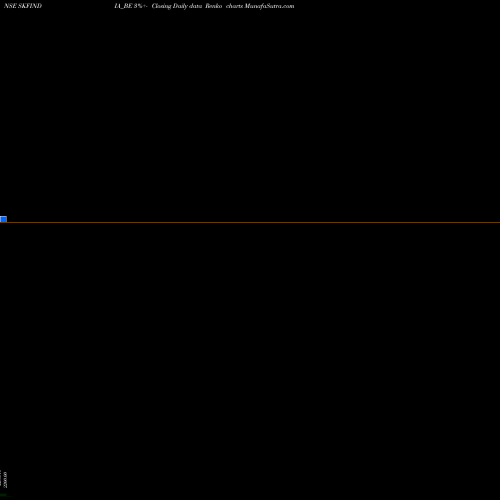Click the 'charts MunafaSutra.com' text
Screen dimensions: 500x500
click(x=260, y=6)
